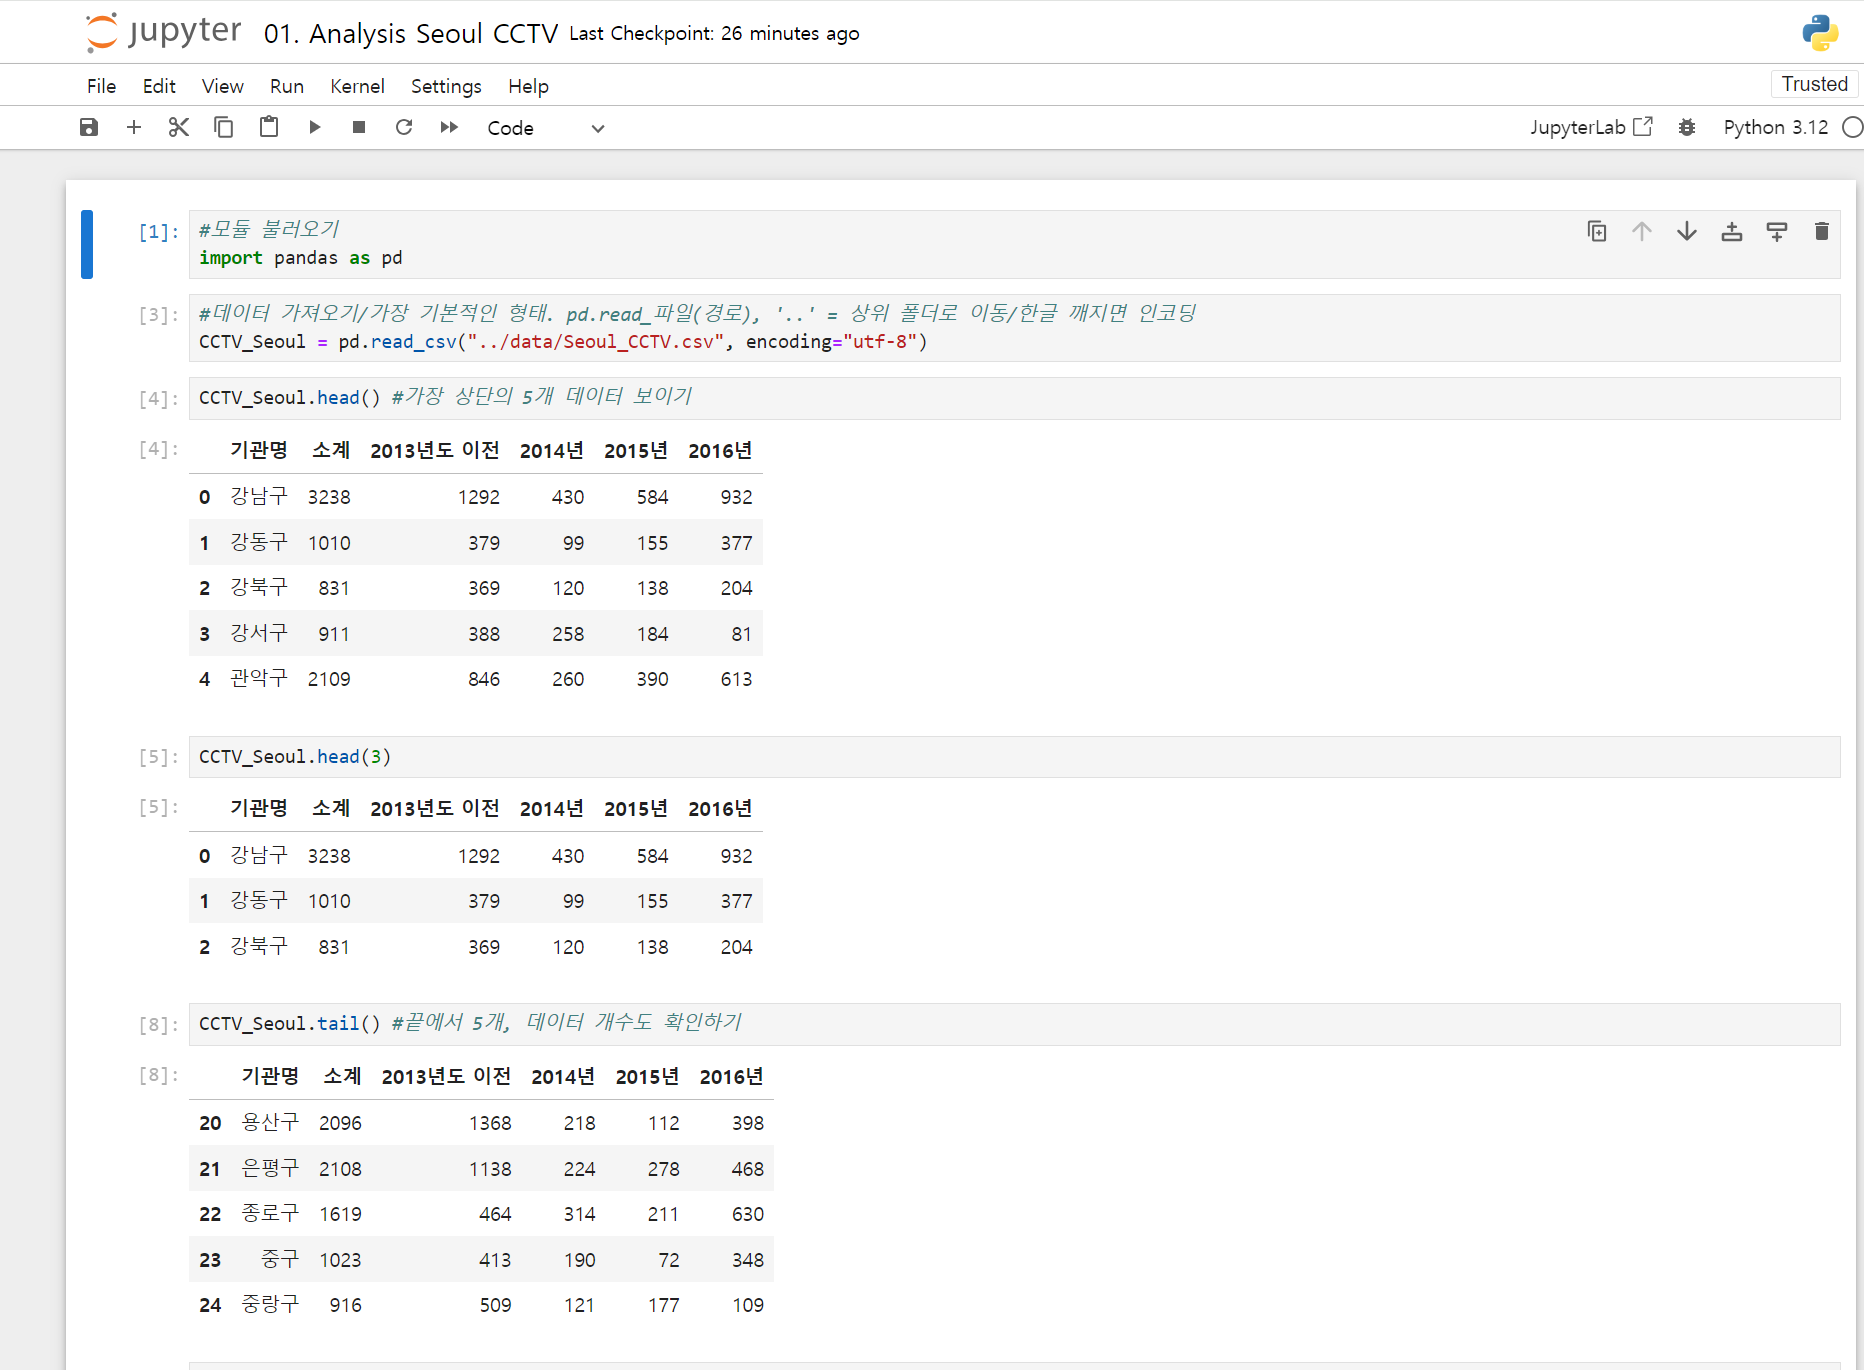Click the Trusted notebook button

click(x=1814, y=84)
